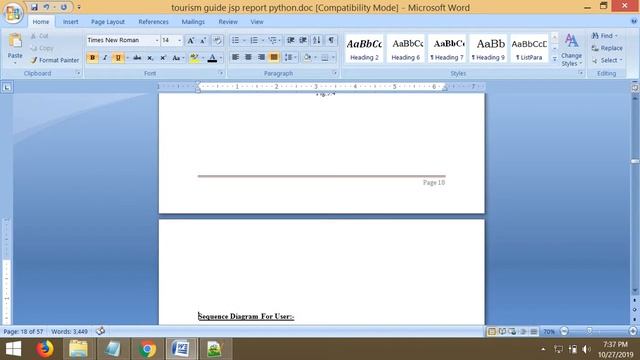Justify text alignment
This screenshot has width=640, height=360.
pos(274,58)
